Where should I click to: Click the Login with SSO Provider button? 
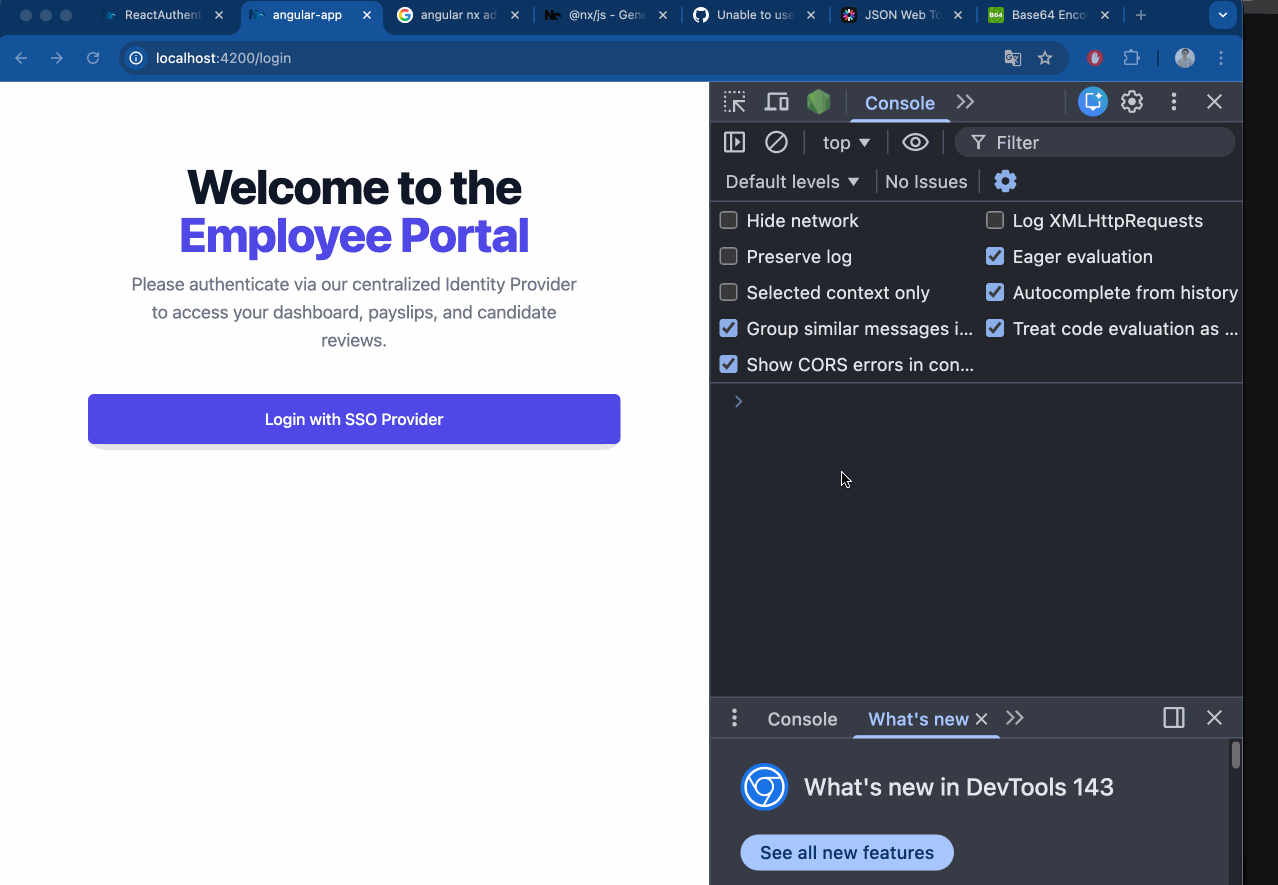pyautogui.click(x=353, y=419)
